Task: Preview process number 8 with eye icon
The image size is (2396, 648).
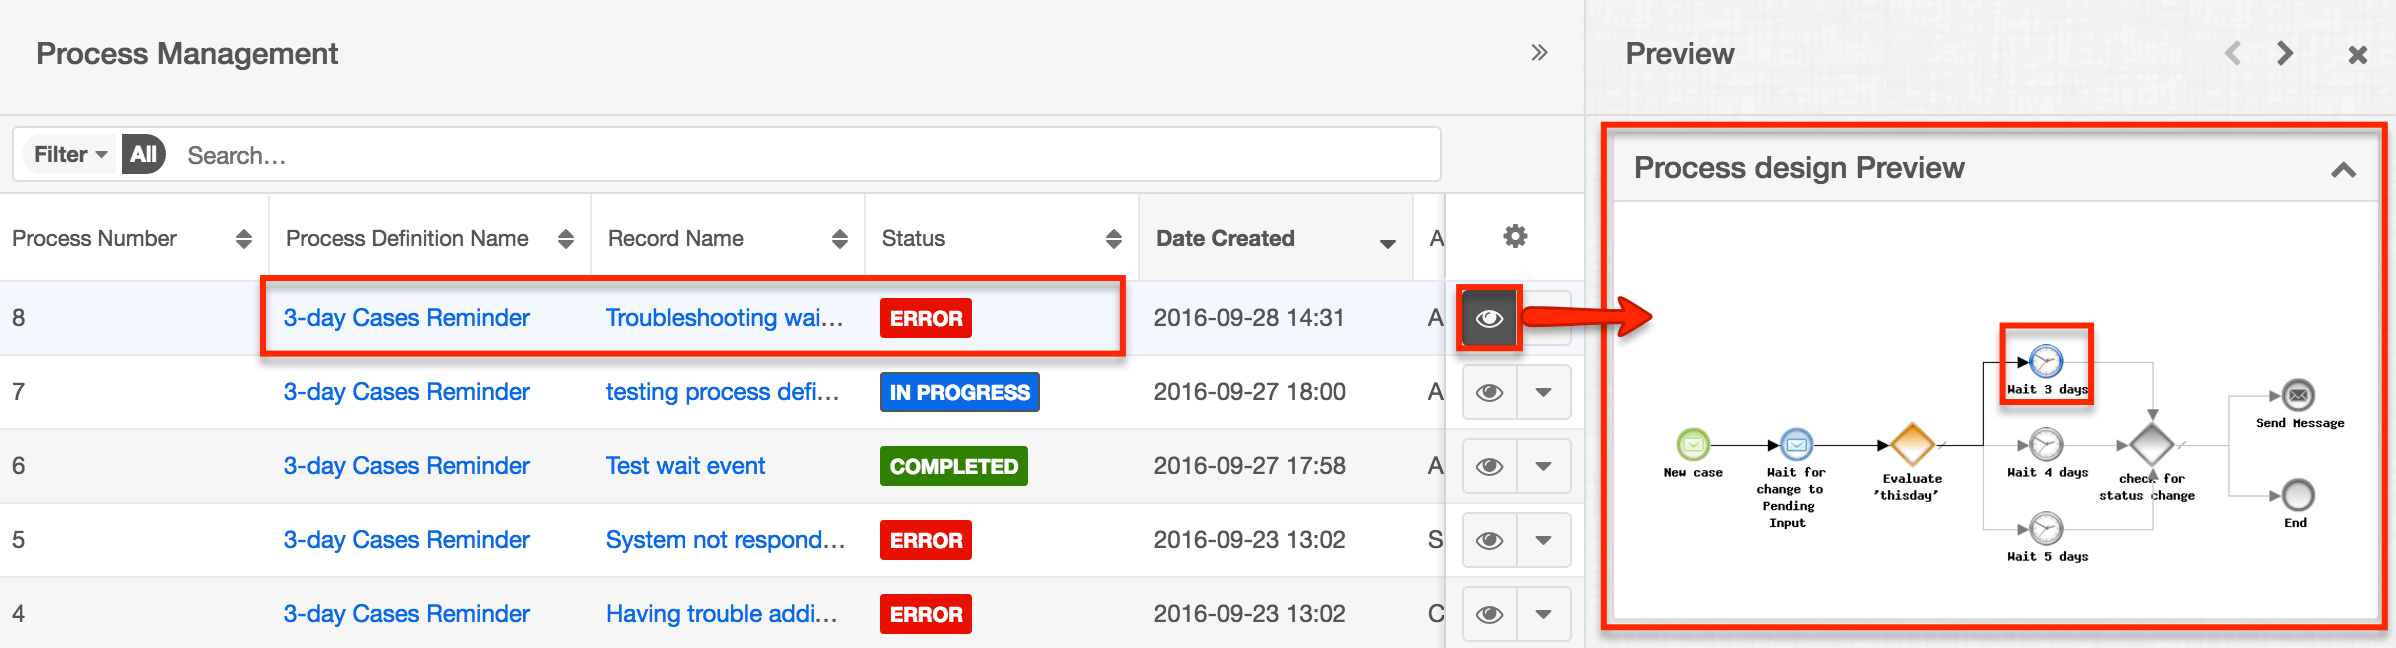Action: [x=1489, y=318]
